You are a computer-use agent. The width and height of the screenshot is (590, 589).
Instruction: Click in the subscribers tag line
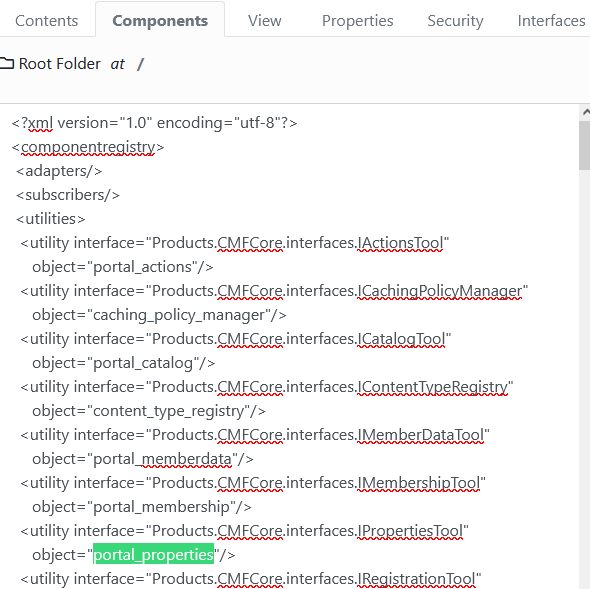click(x=68, y=195)
